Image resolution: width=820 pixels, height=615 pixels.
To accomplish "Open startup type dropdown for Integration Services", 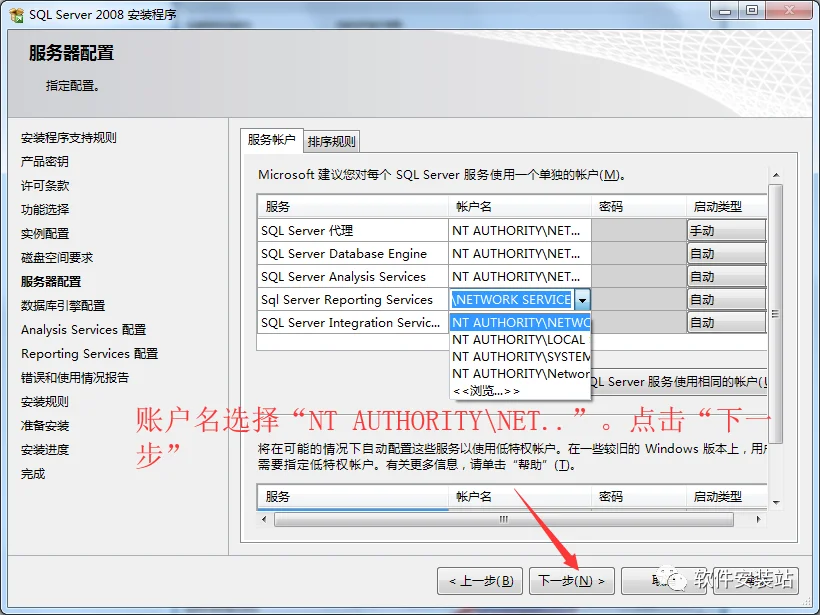I will [726, 323].
